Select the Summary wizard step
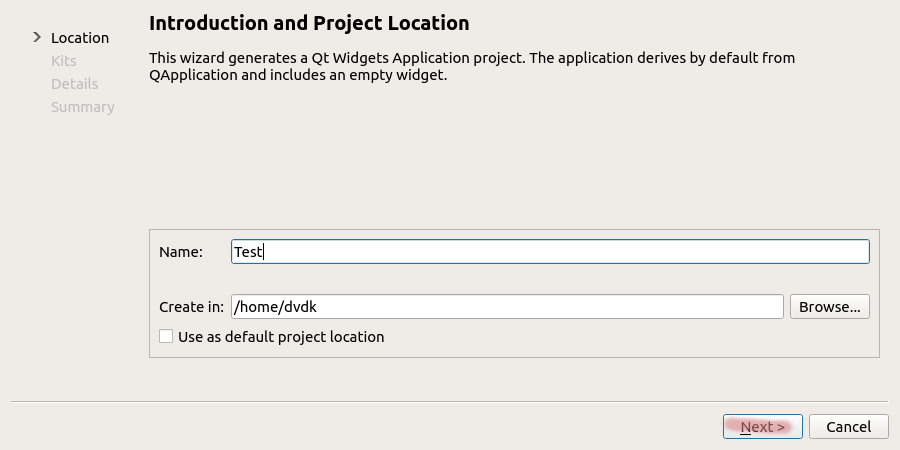Image resolution: width=900 pixels, height=450 pixels. 82,107
